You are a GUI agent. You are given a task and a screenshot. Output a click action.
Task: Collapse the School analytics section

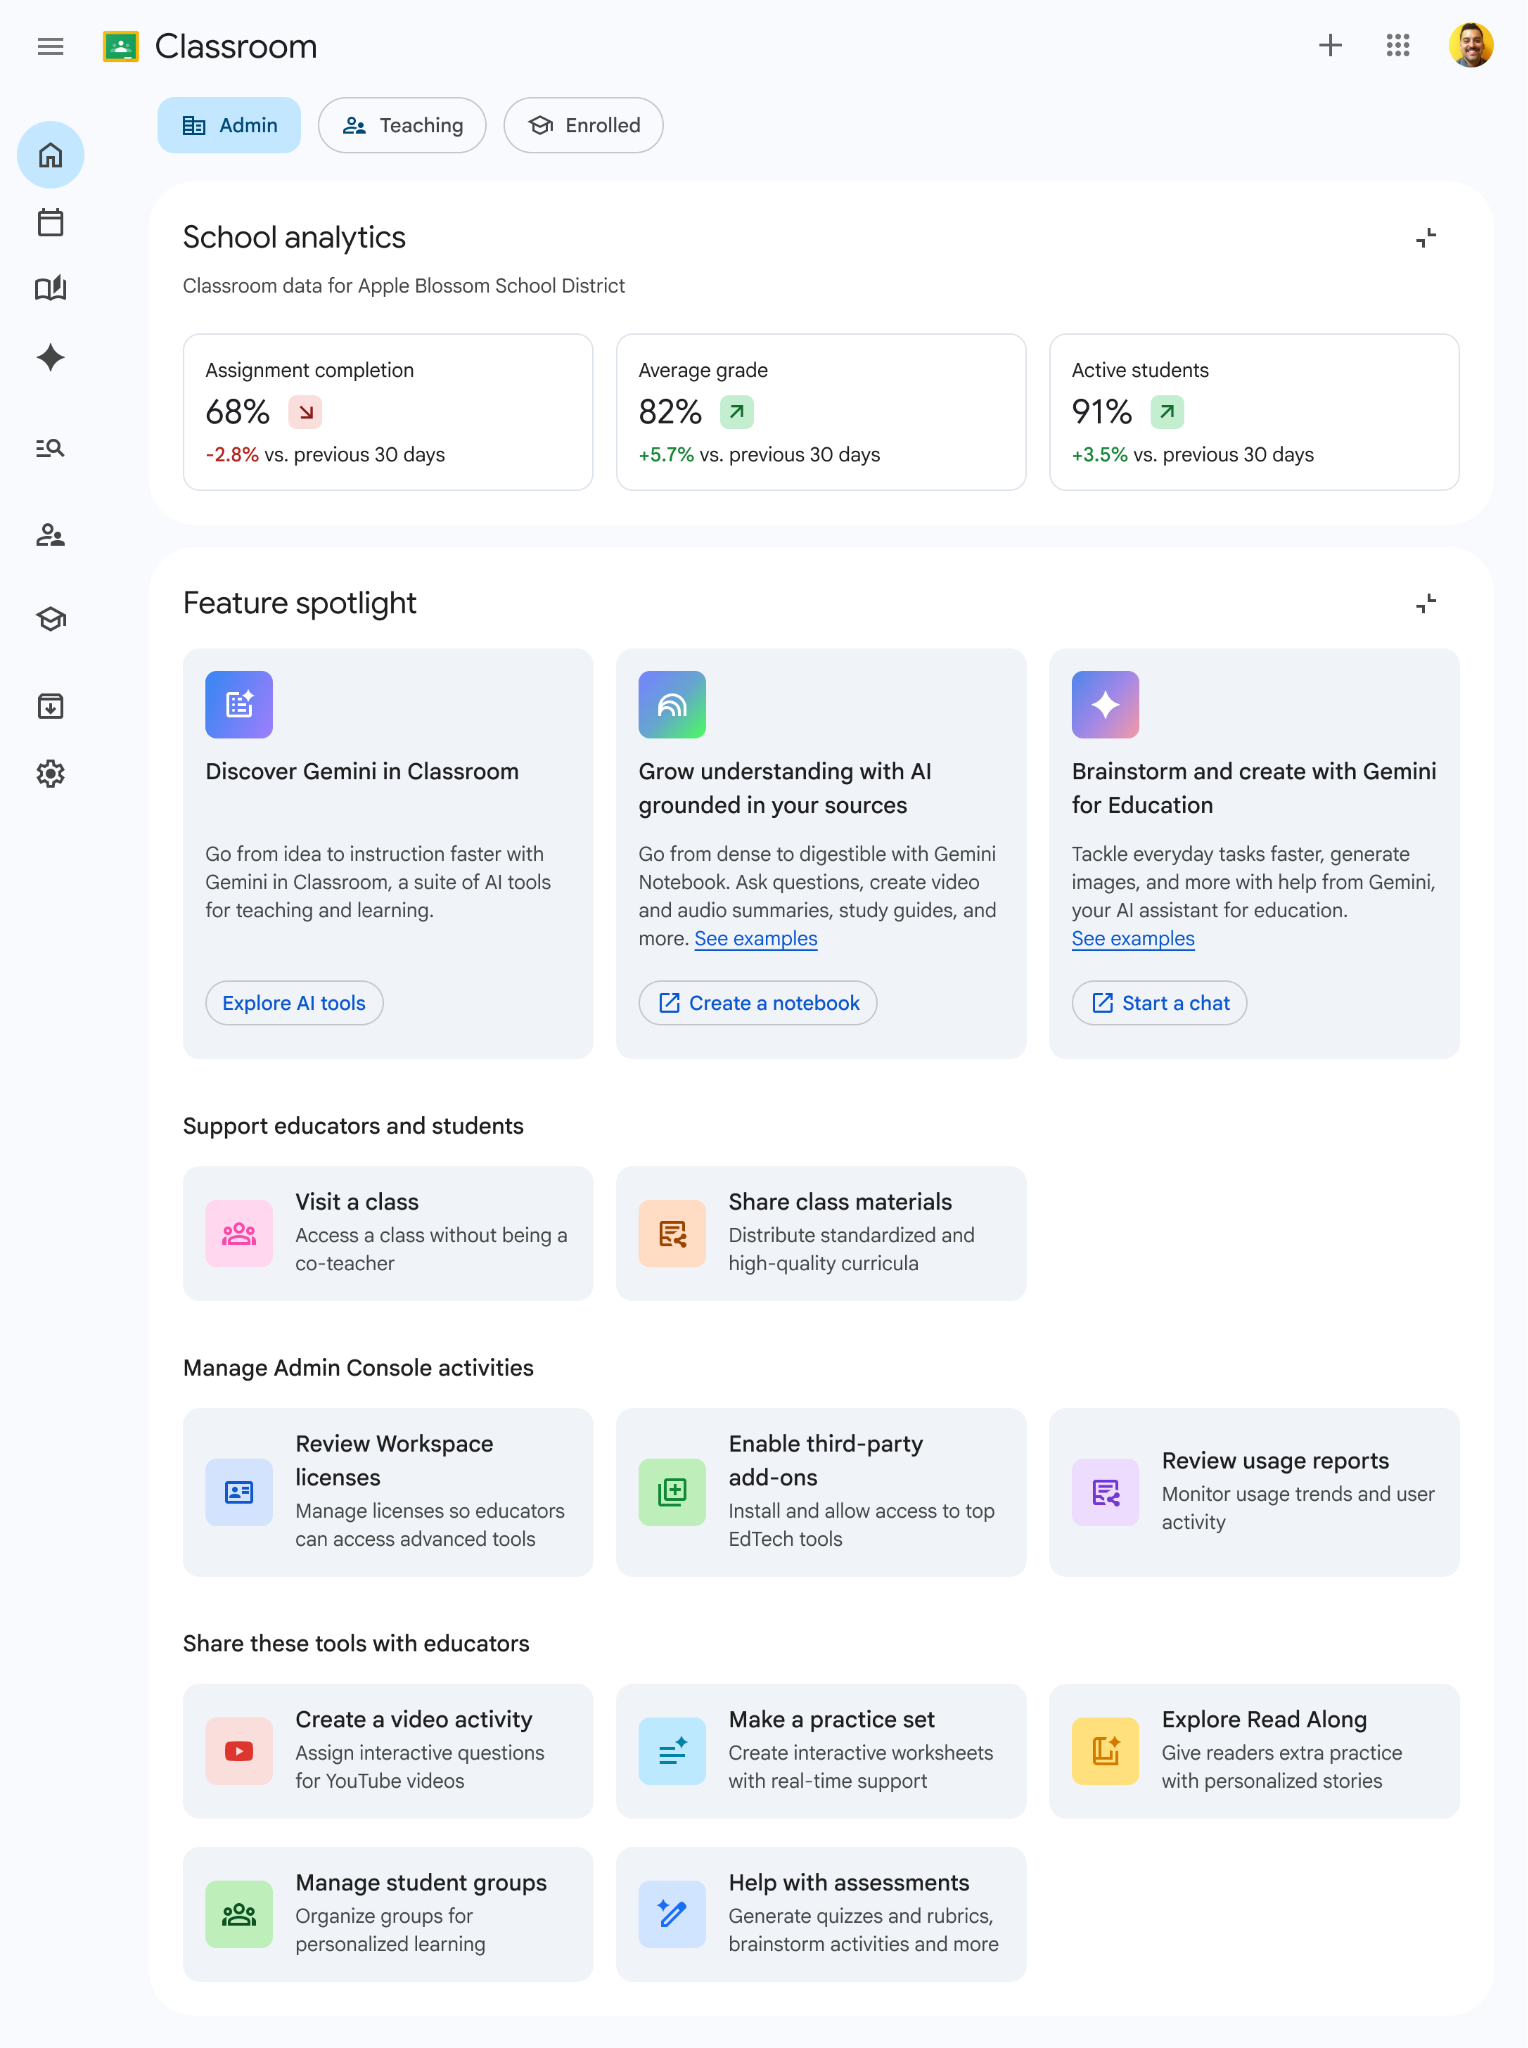click(x=1426, y=238)
